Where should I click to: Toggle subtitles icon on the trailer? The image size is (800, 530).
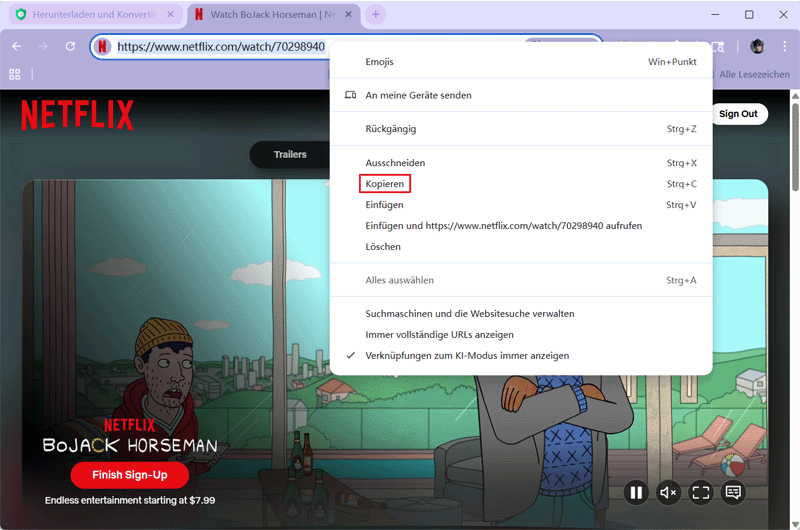(733, 492)
